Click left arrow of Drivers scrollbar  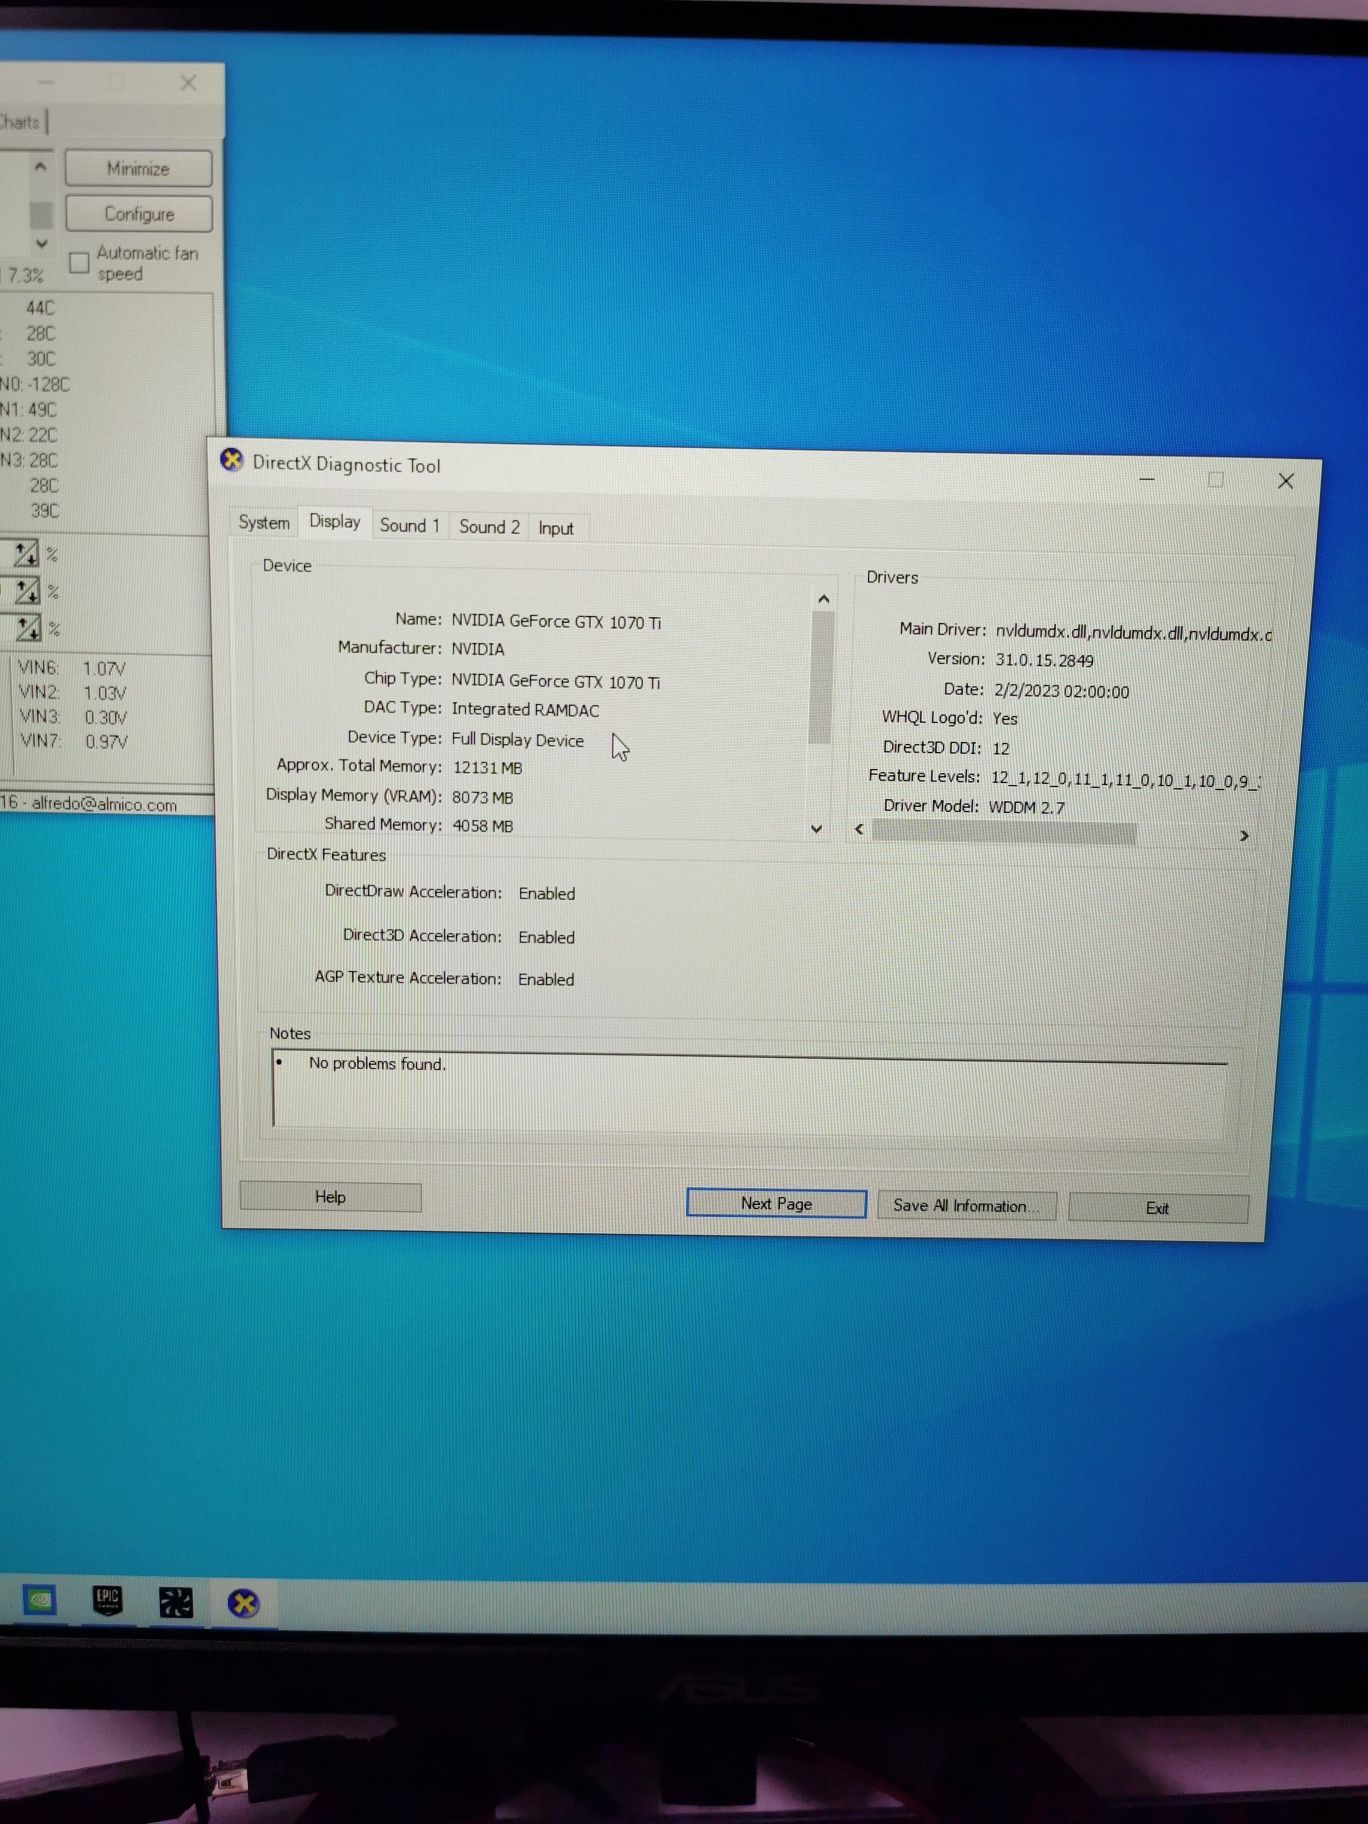tap(859, 829)
